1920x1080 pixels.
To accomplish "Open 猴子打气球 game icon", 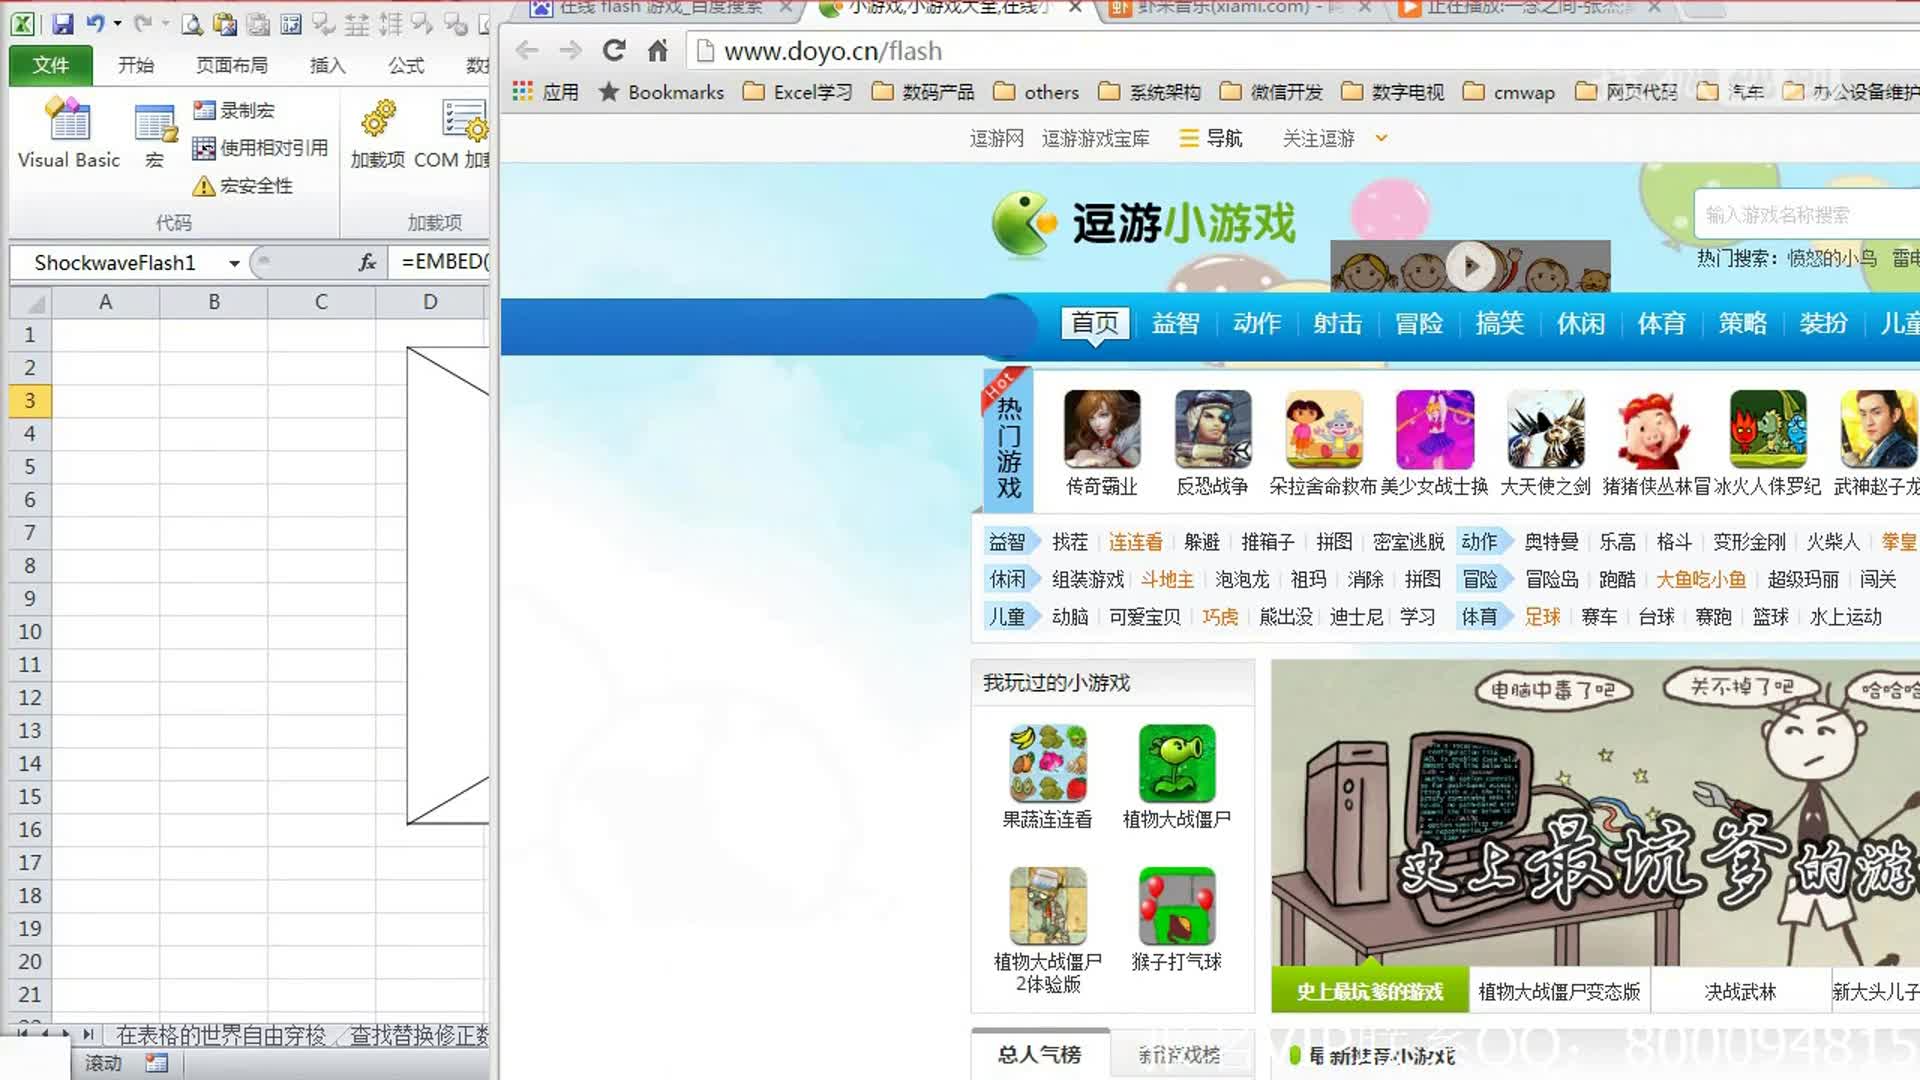I will click(1177, 906).
